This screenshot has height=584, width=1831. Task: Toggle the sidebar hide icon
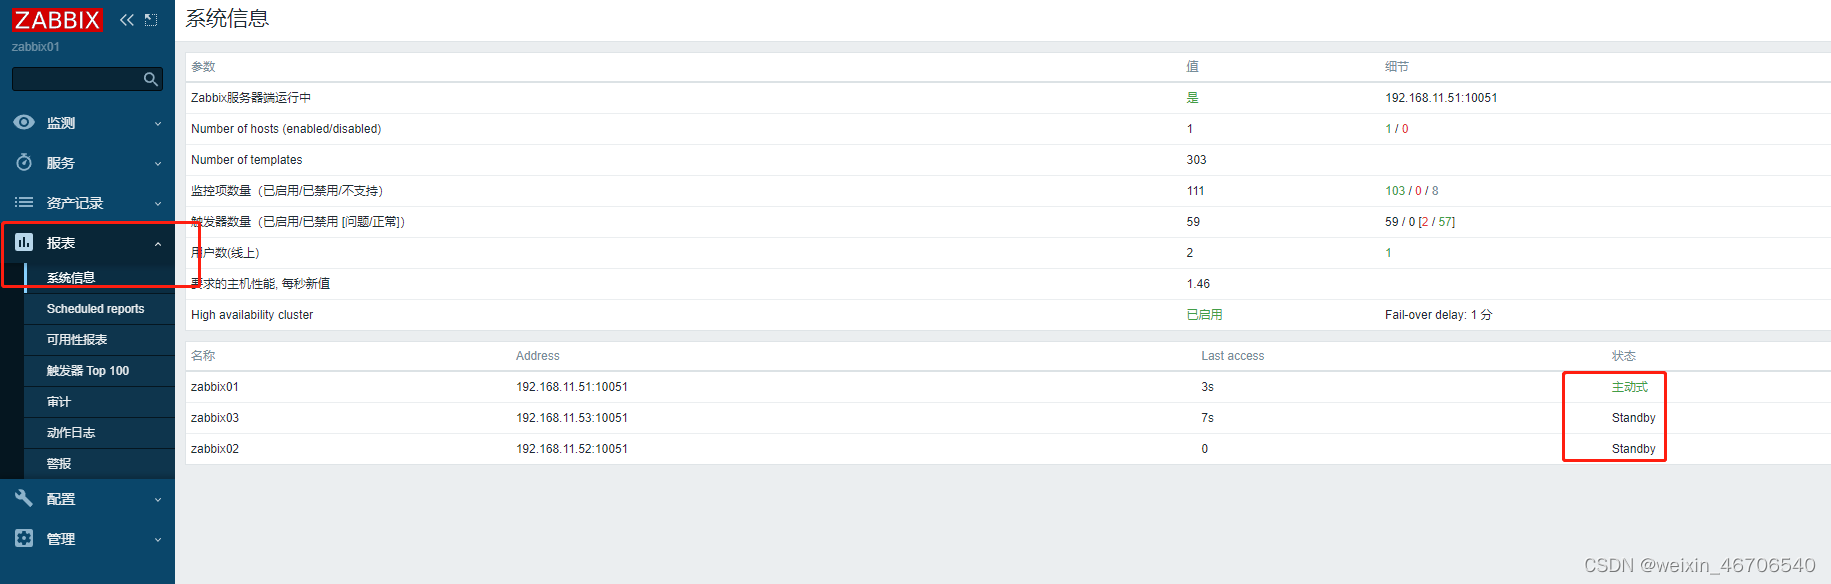[x=151, y=20]
